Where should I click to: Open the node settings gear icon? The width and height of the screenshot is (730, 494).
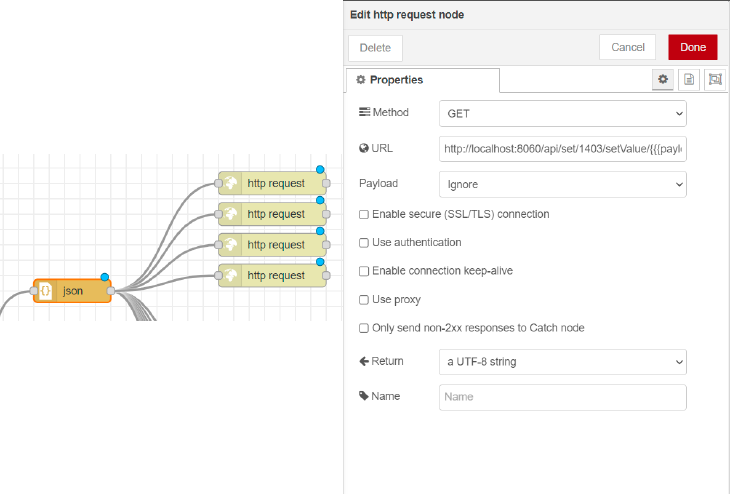coord(662,80)
